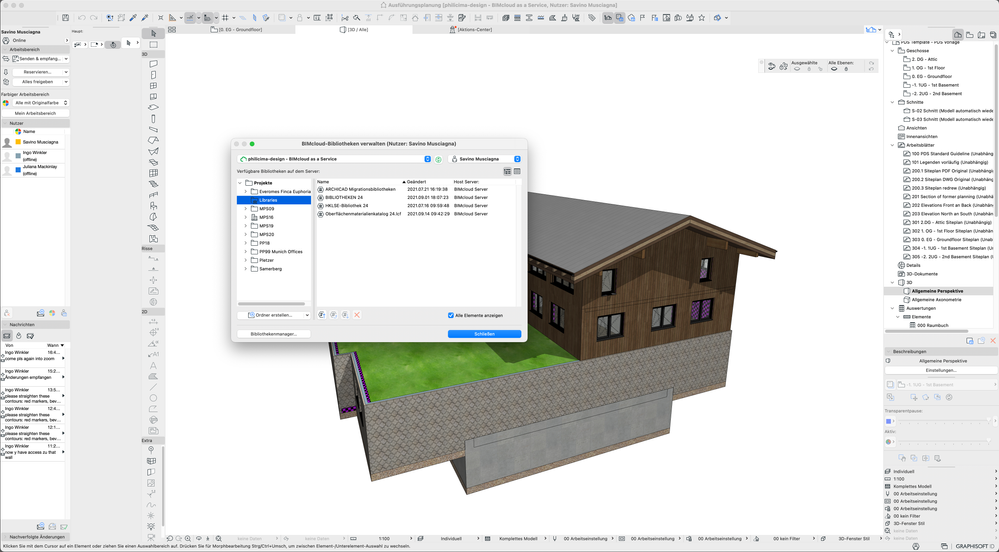
Task: Click the Undo arrow in top toolbar
Action: [x=82, y=18]
